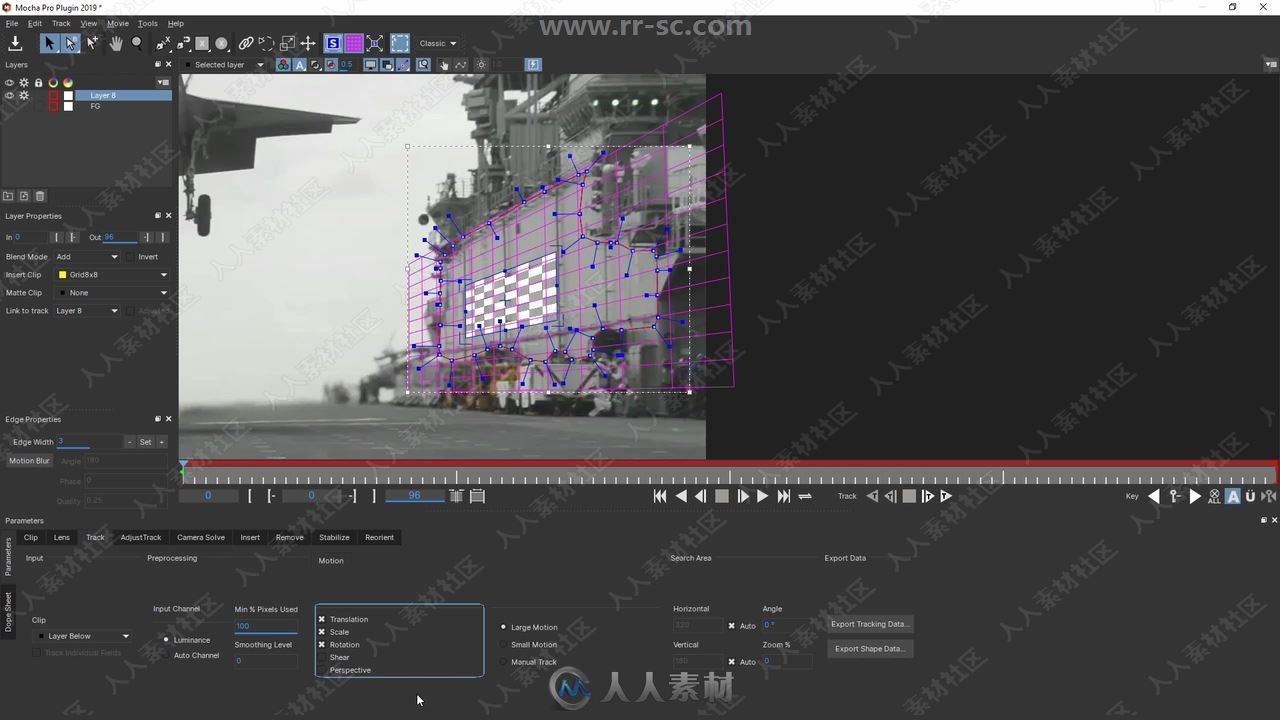1280x720 pixels.
Task: Toggle the RGB channels view icon
Action: coord(284,65)
